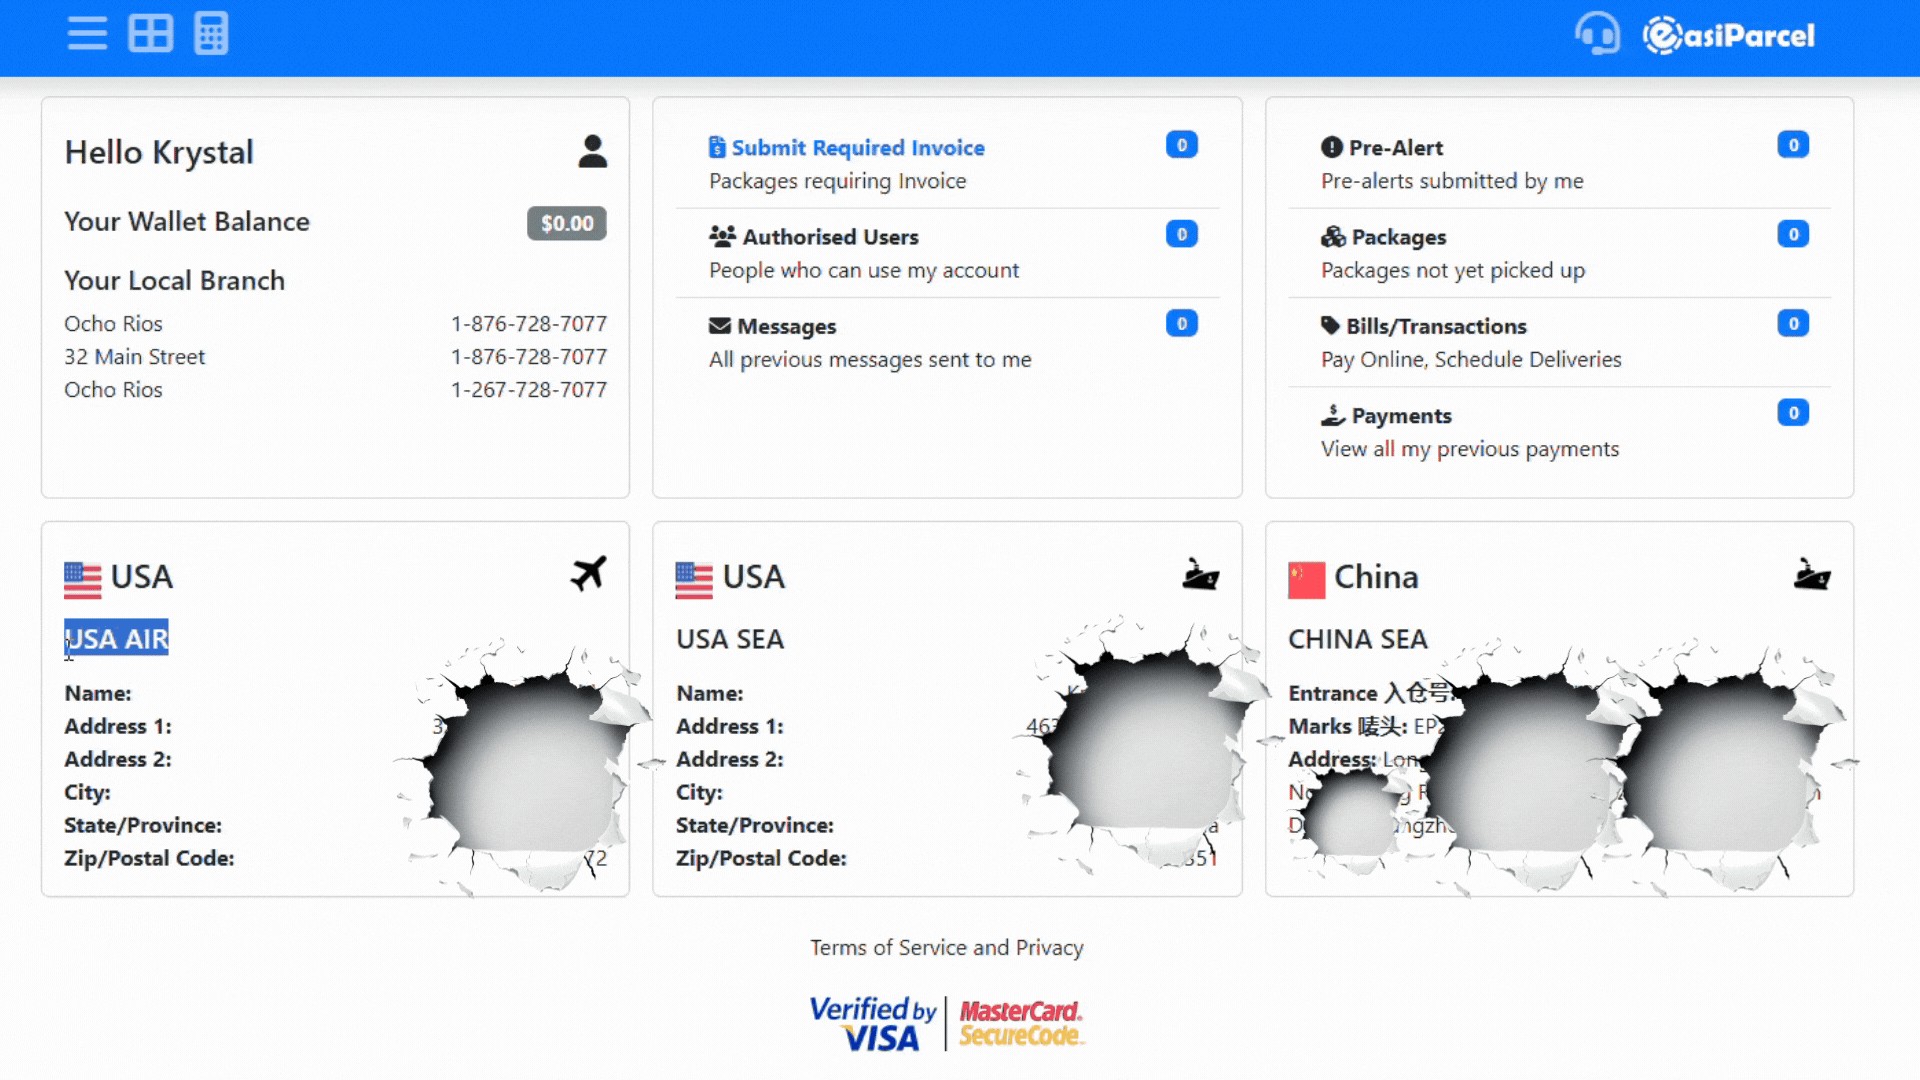Click the airplane icon on USA Air card
The width and height of the screenshot is (1920, 1080).
pyautogui.click(x=588, y=574)
